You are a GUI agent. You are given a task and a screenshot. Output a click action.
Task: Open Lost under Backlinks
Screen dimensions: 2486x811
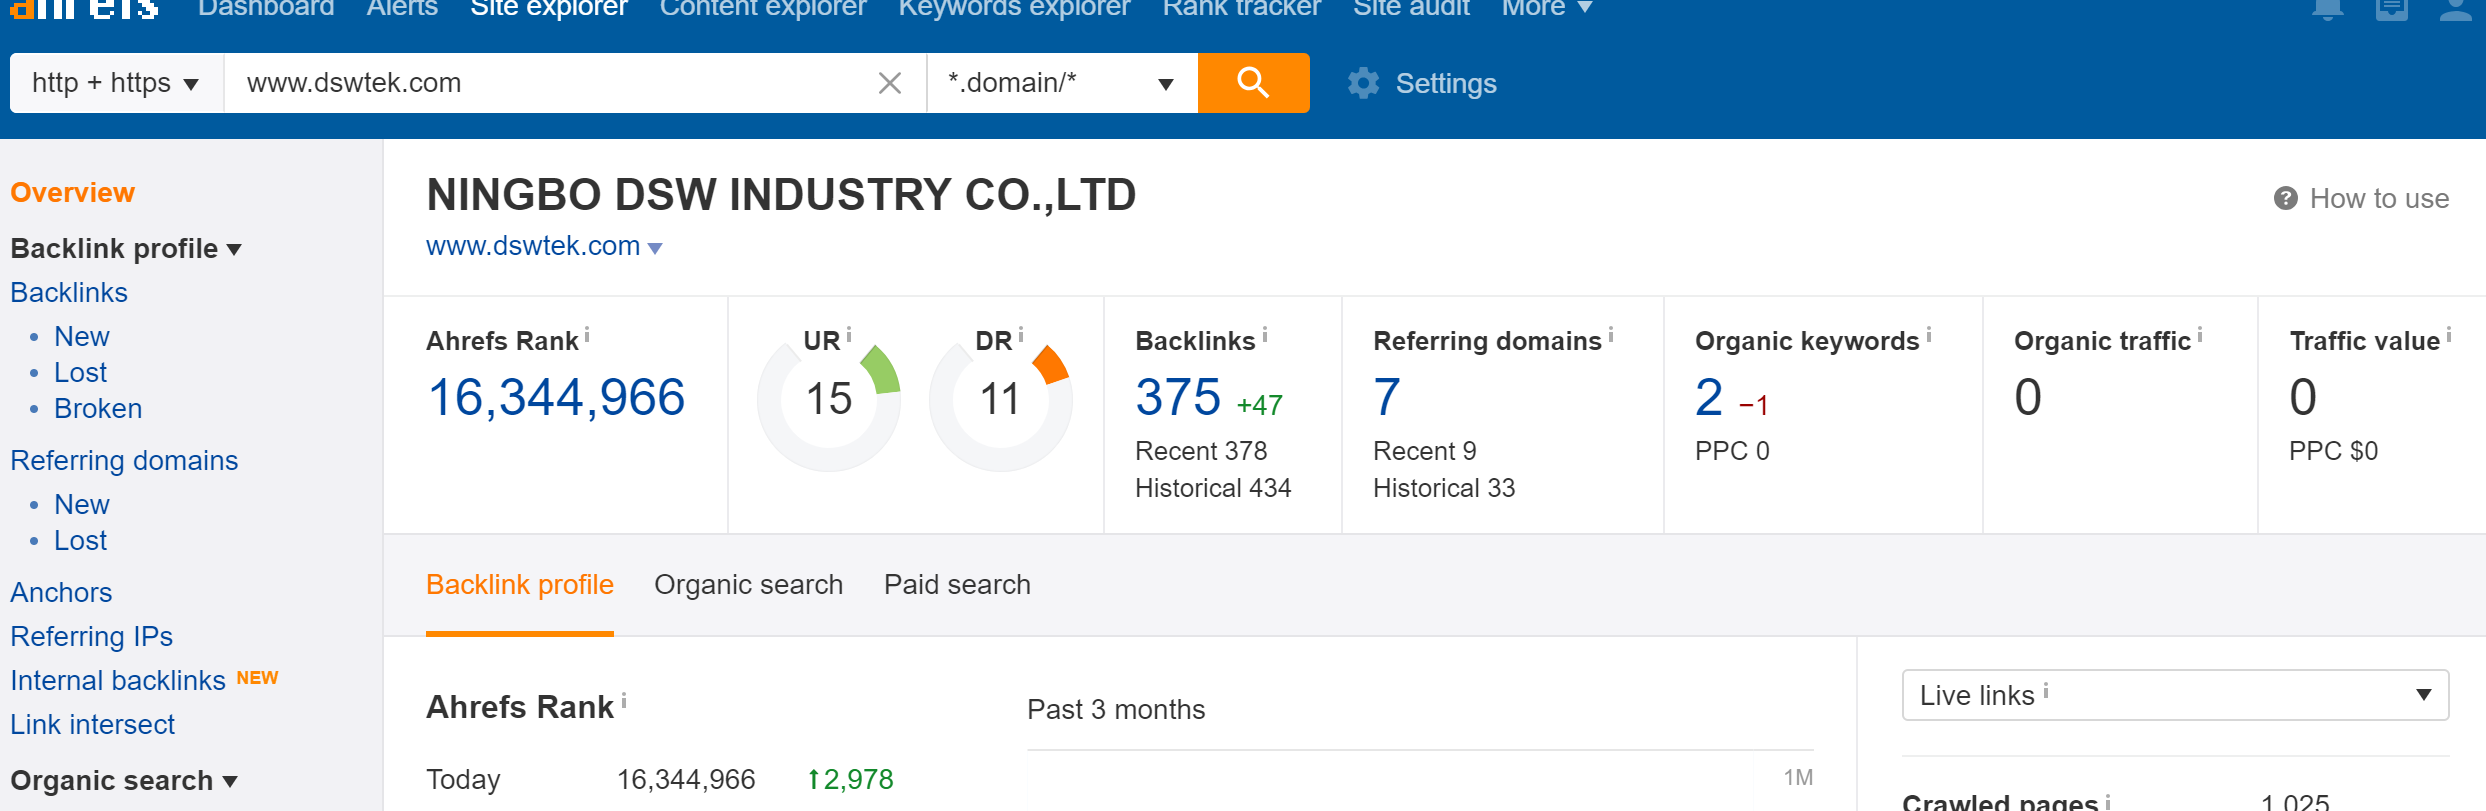[80, 372]
